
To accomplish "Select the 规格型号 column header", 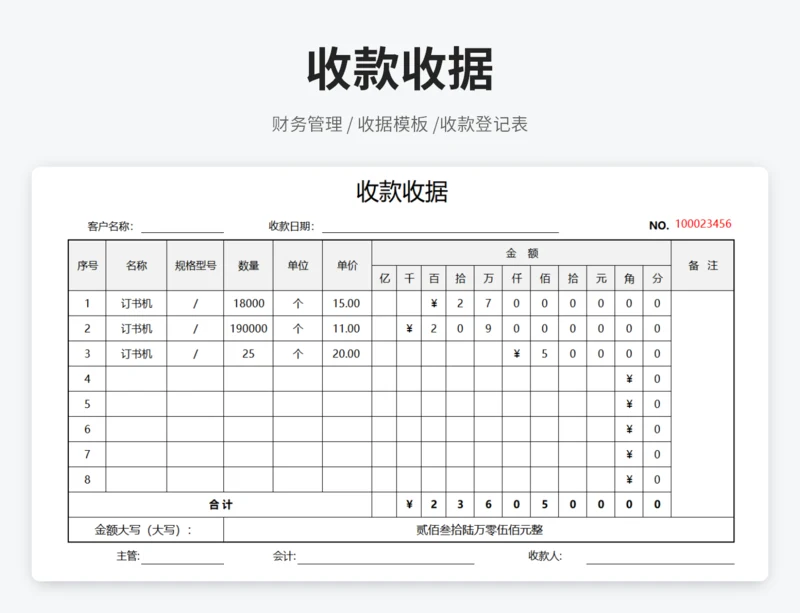I will [x=195, y=265].
